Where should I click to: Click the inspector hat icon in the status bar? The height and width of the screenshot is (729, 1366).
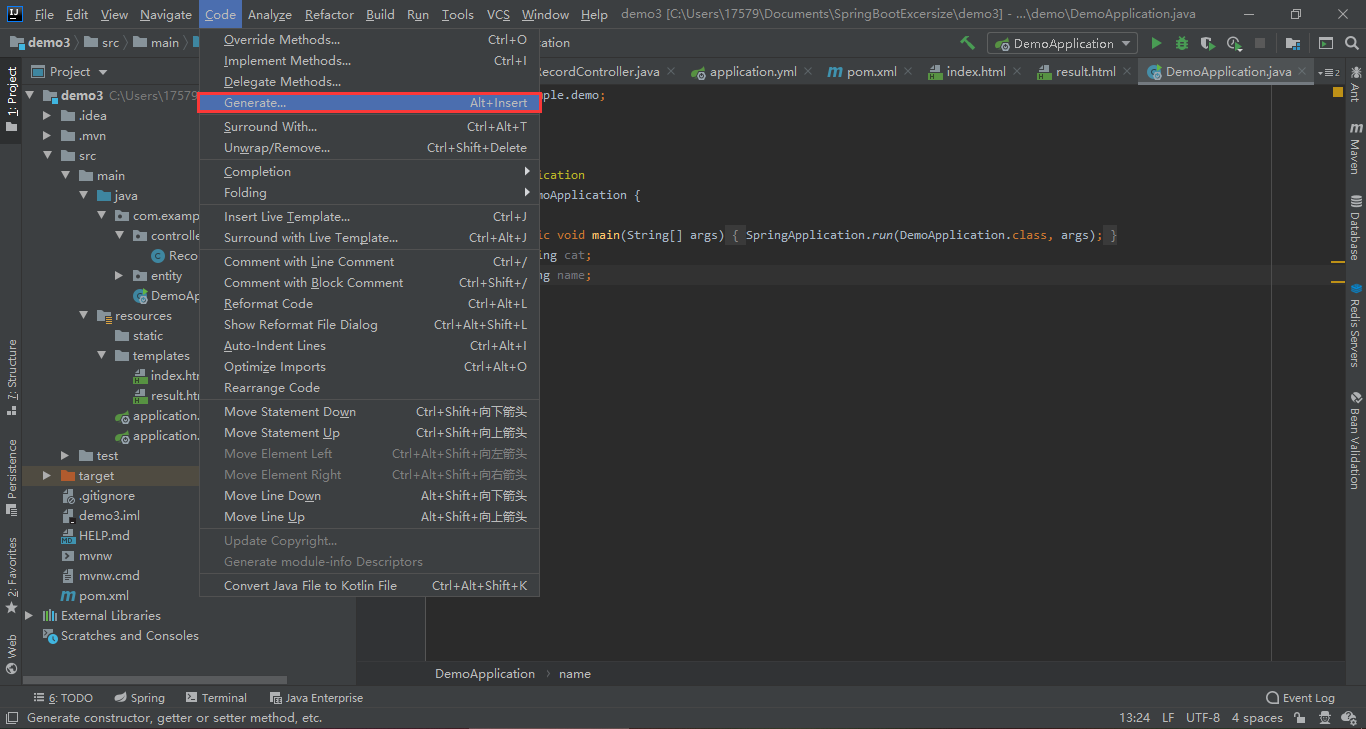click(1324, 717)
